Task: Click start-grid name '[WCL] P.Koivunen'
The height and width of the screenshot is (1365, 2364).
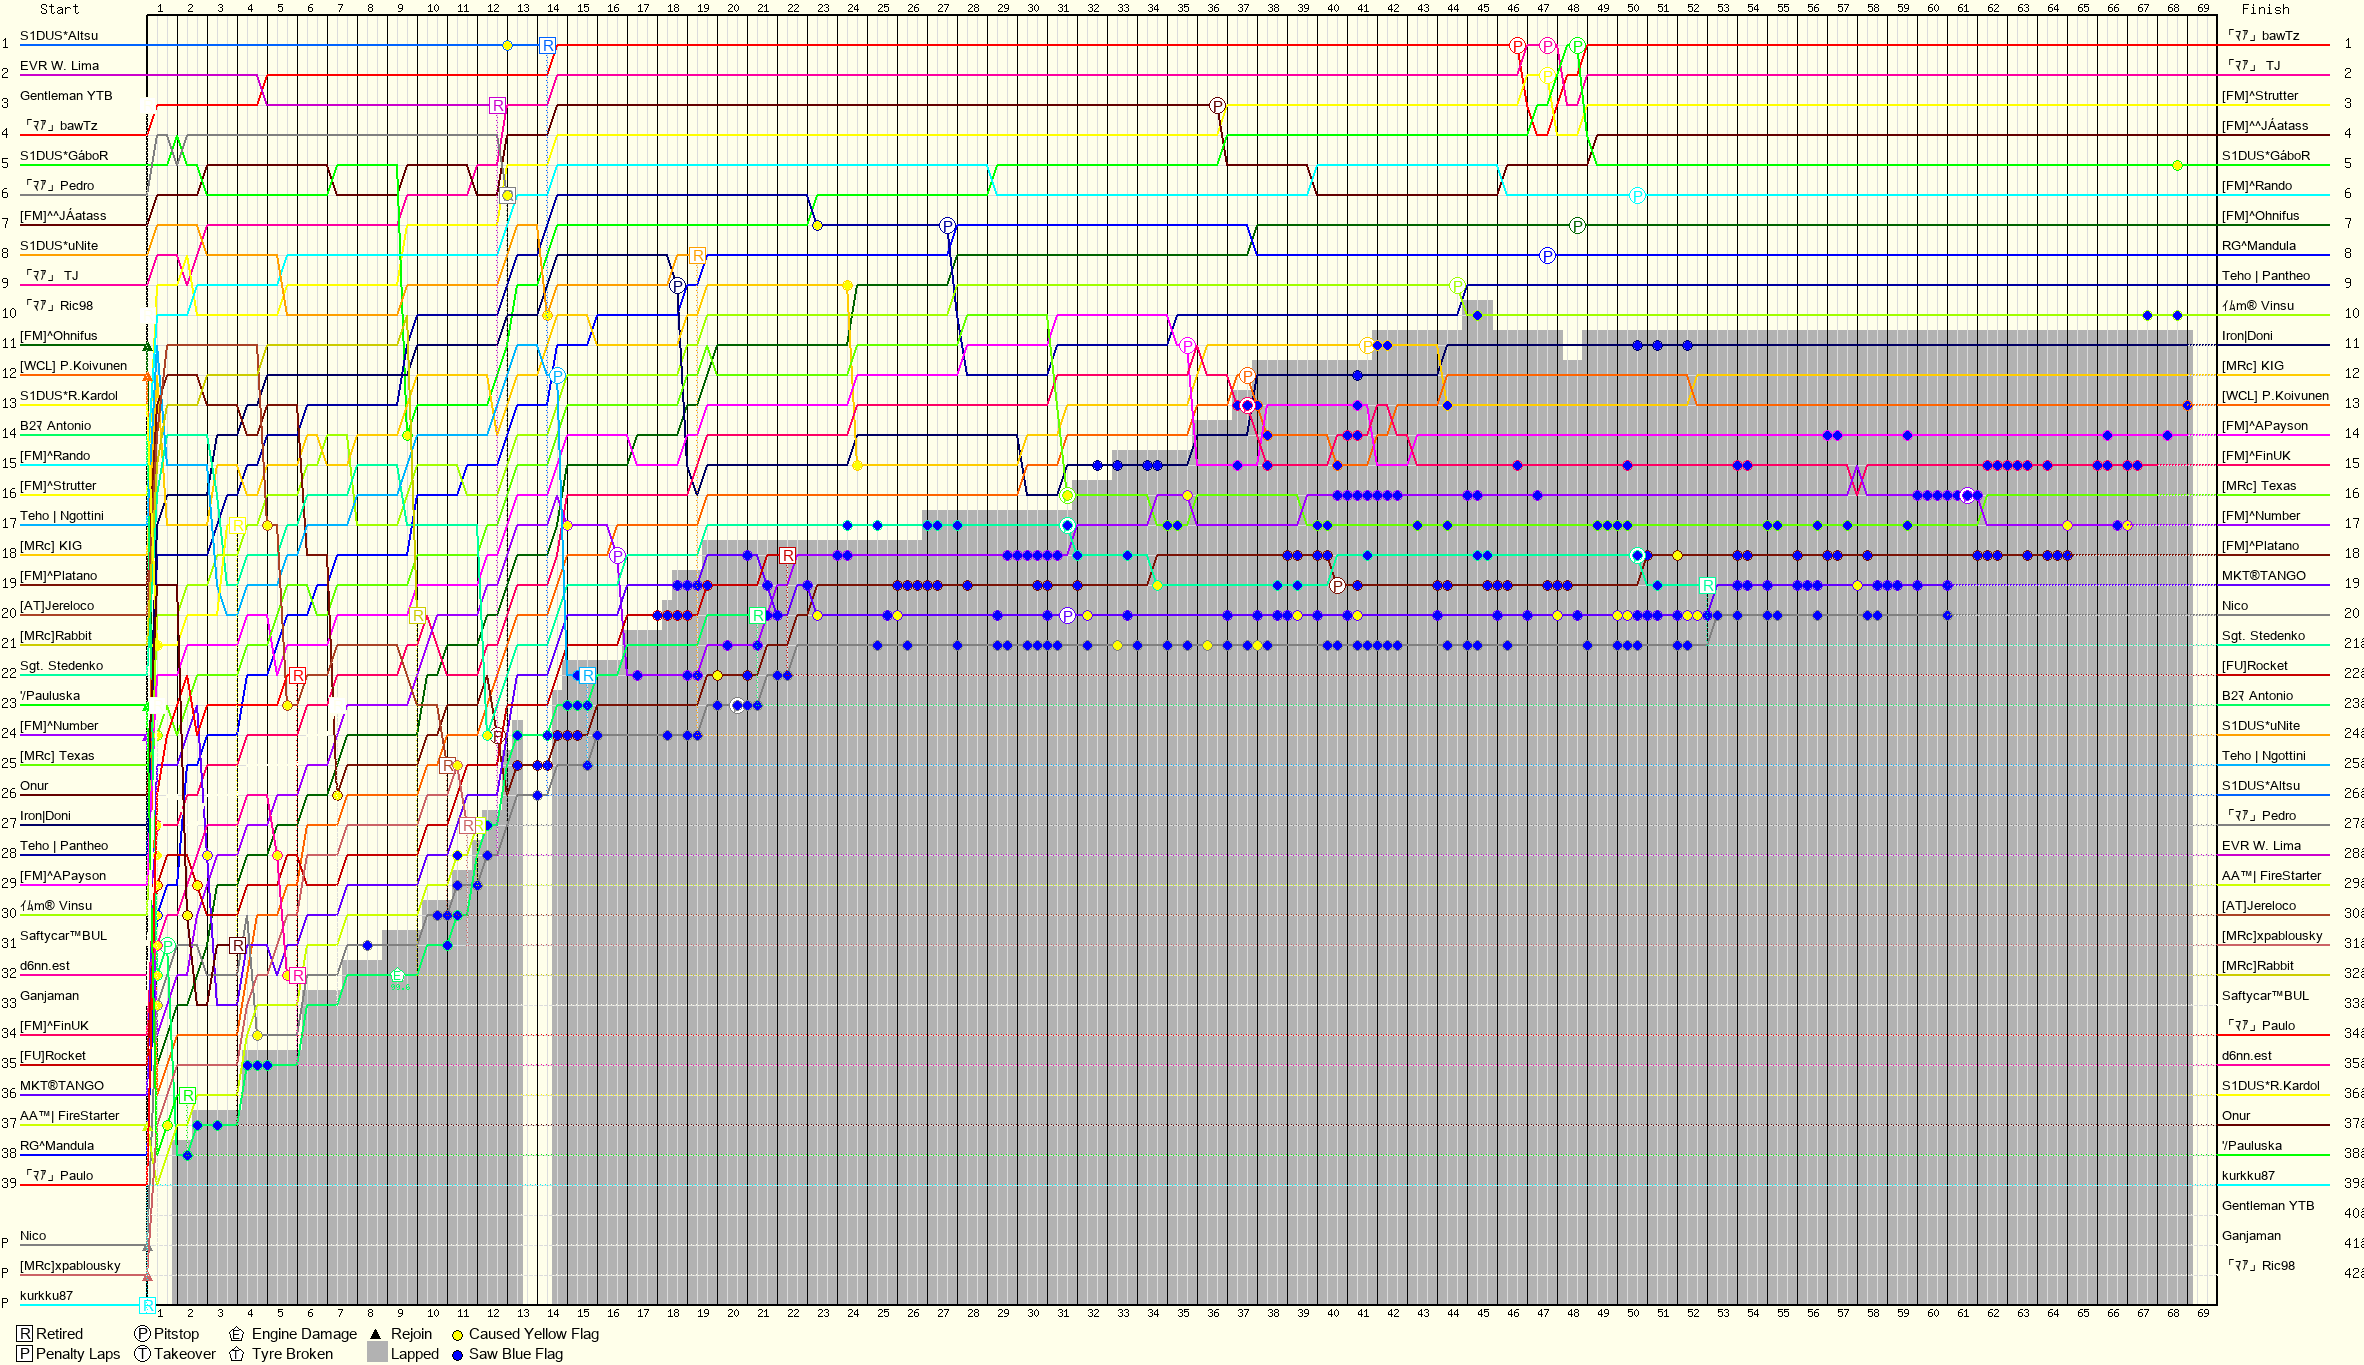Action: coord(73,365)
